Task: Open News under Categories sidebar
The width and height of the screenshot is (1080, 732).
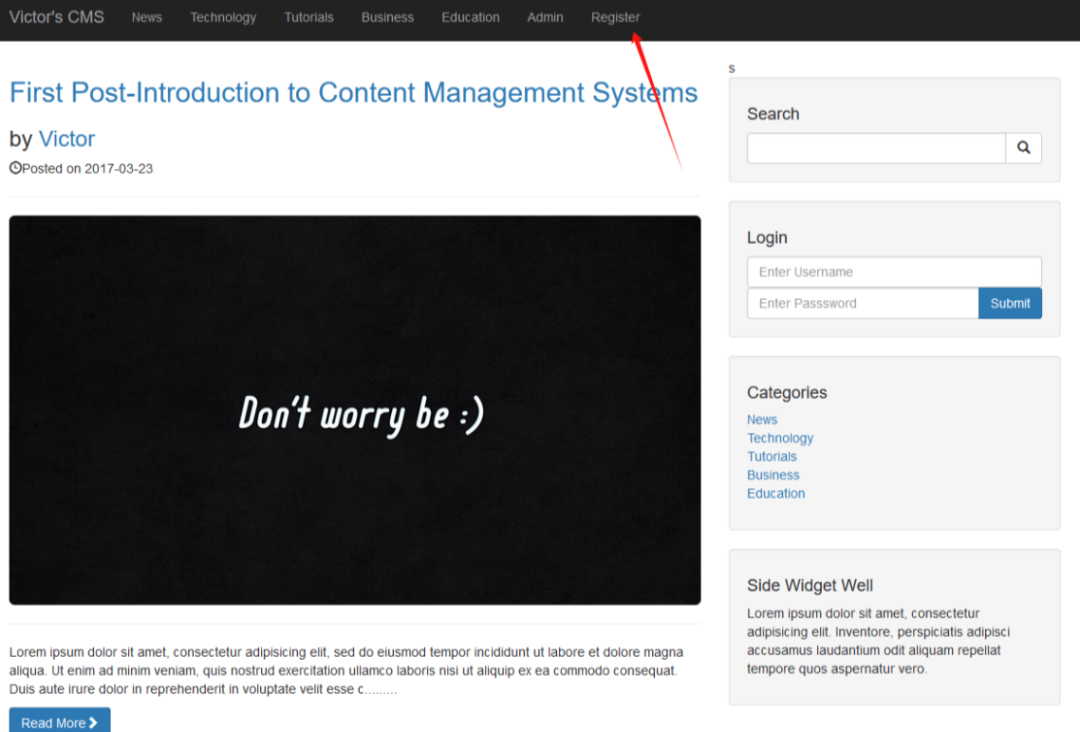Action: [761, 420]
